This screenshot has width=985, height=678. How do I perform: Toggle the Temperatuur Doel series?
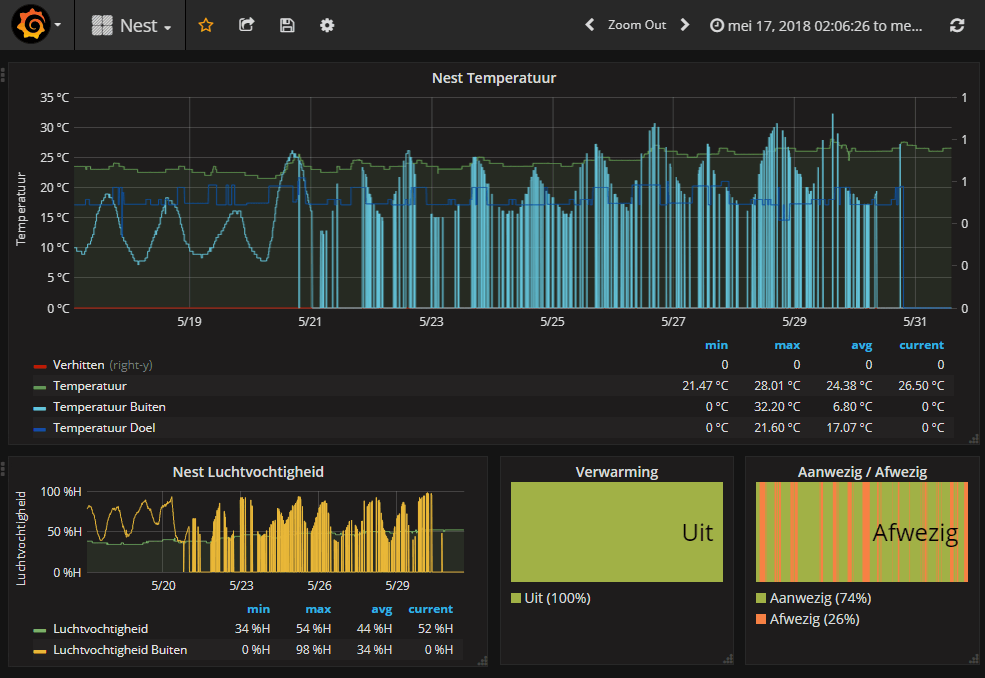(x=104, y=428)
